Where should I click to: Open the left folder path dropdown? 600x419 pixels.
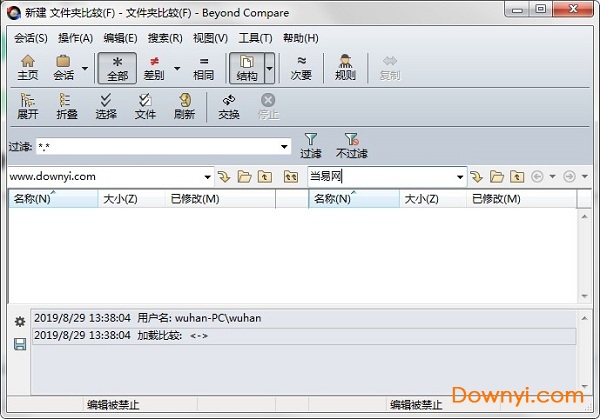(207, 177)
